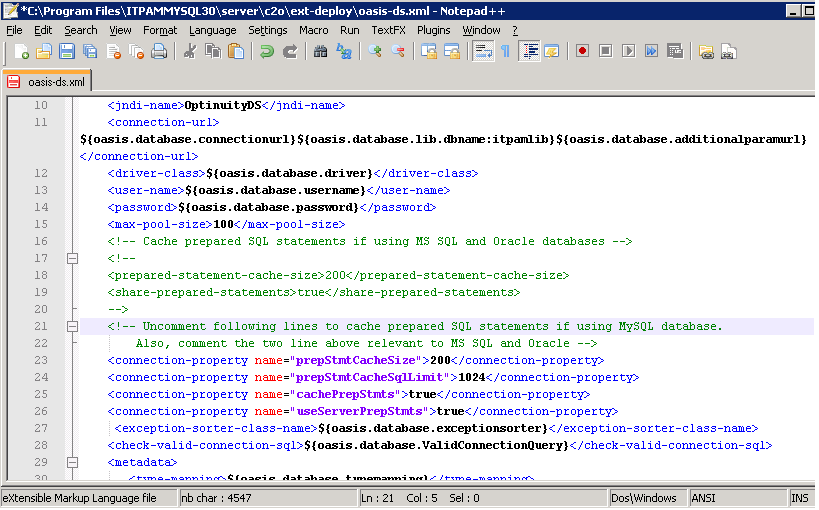Toggle Show All Characters pilcrow button
The width and height of the screenshot is (819, 510).
[x=506, y=51]
